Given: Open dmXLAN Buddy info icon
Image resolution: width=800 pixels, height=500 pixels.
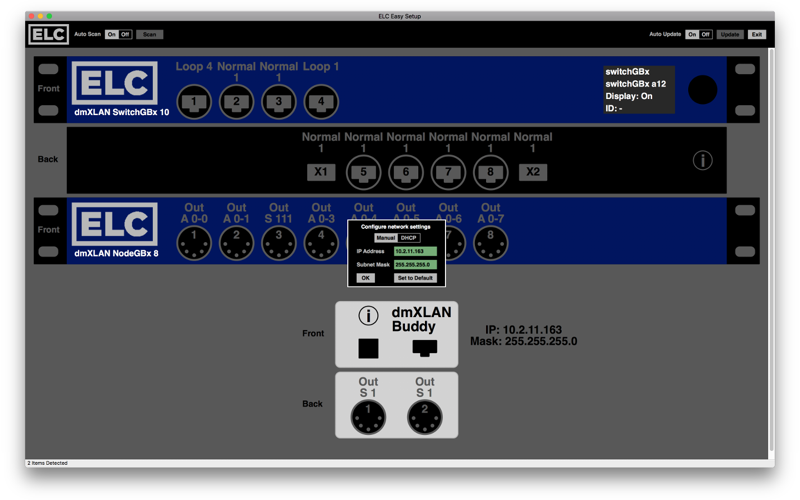Looking at the screenshot, I should coord(368,316).
